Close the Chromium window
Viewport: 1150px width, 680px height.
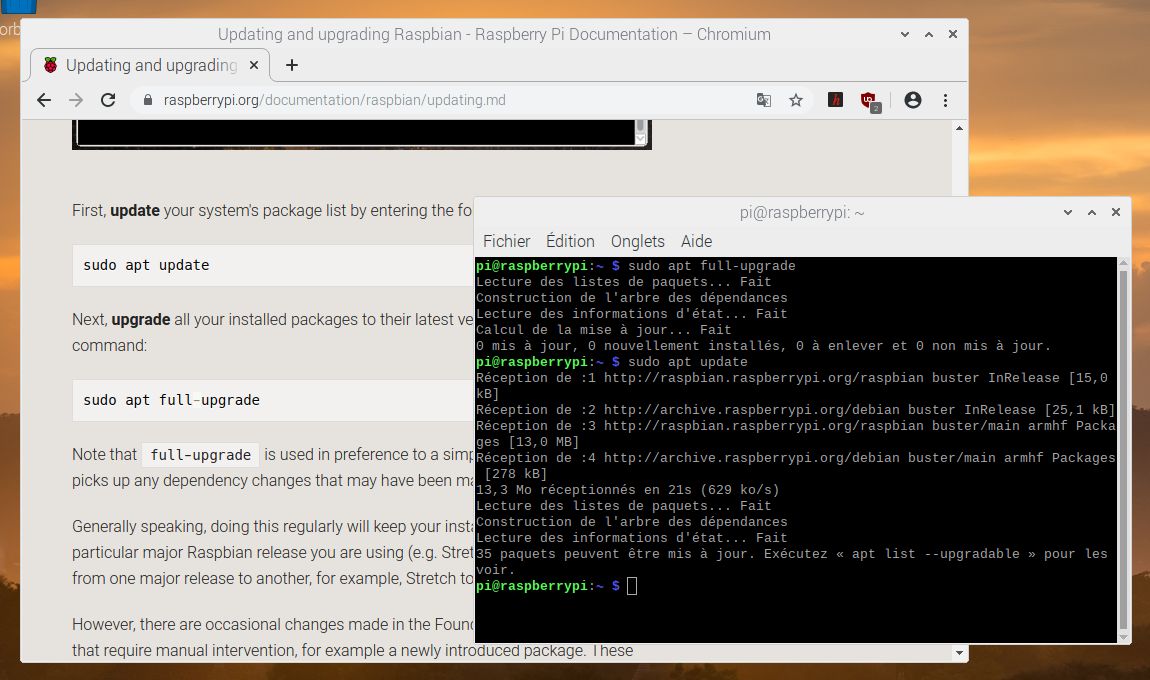pyautogui.click(x=953, y=34)
